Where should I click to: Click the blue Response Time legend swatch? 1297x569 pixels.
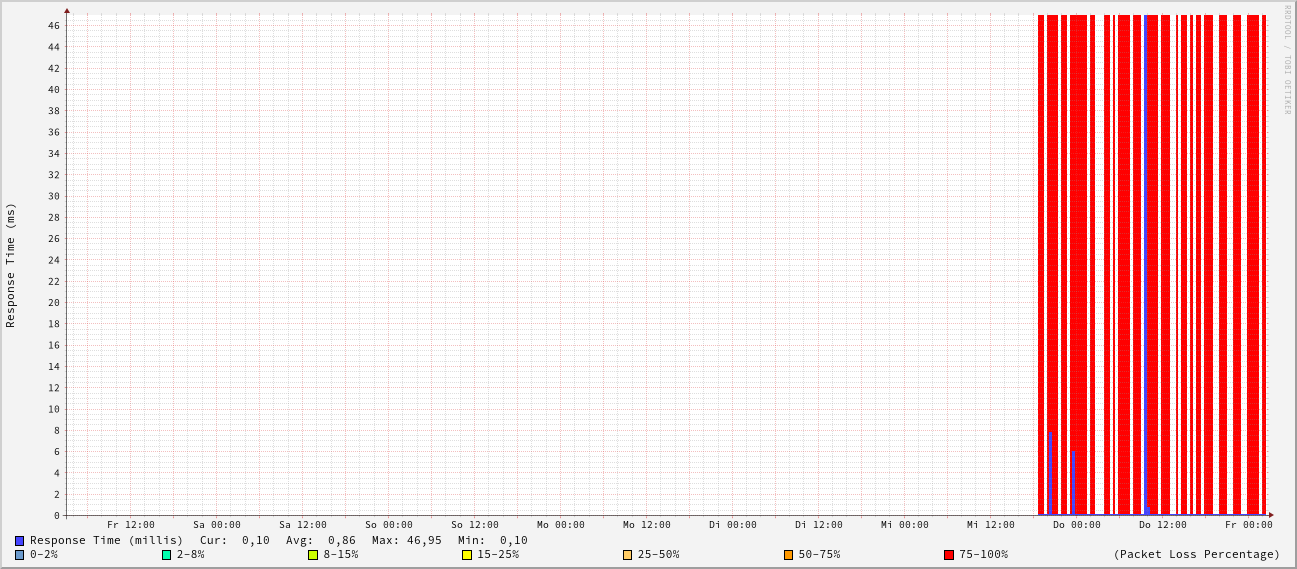coord(19,541)
